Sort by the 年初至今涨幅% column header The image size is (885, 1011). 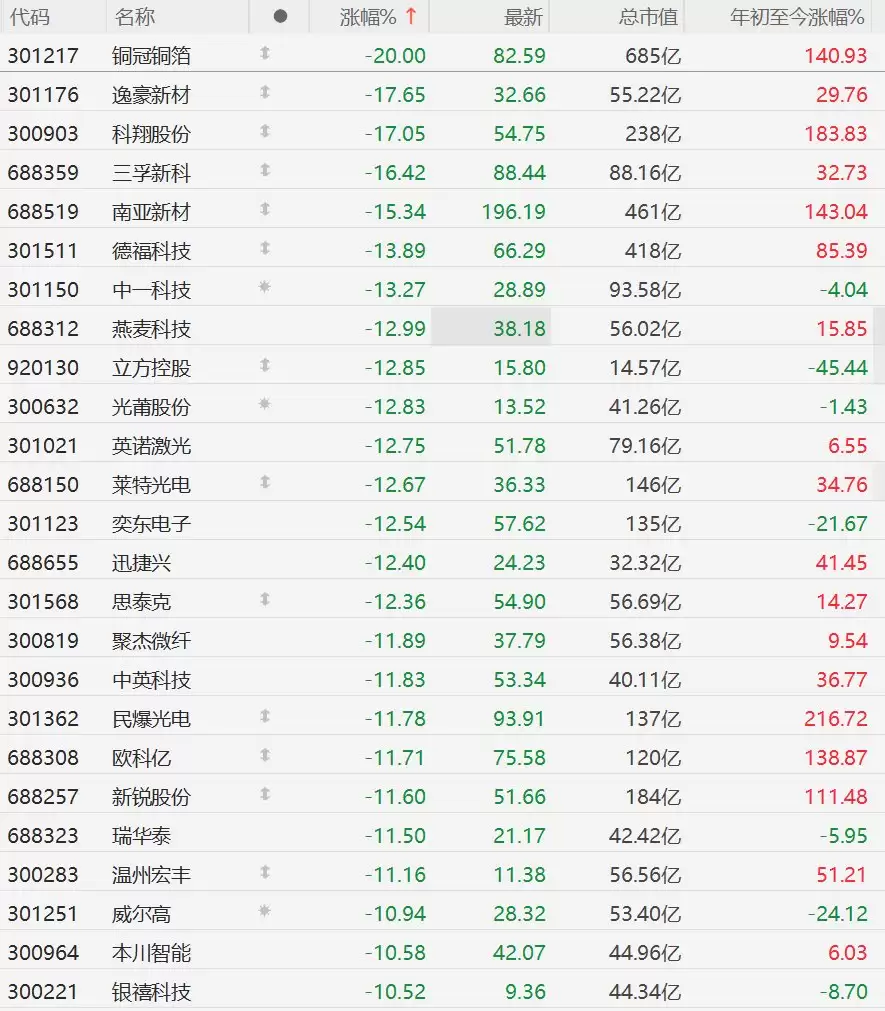point(797,17)
